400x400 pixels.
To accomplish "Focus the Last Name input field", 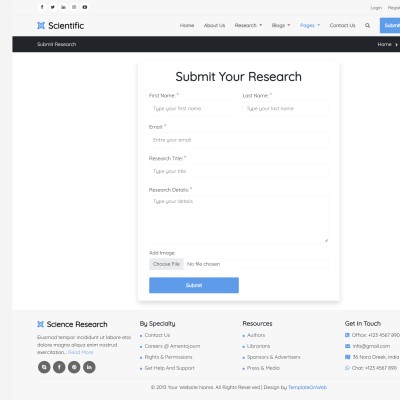I will pos(285,109).
